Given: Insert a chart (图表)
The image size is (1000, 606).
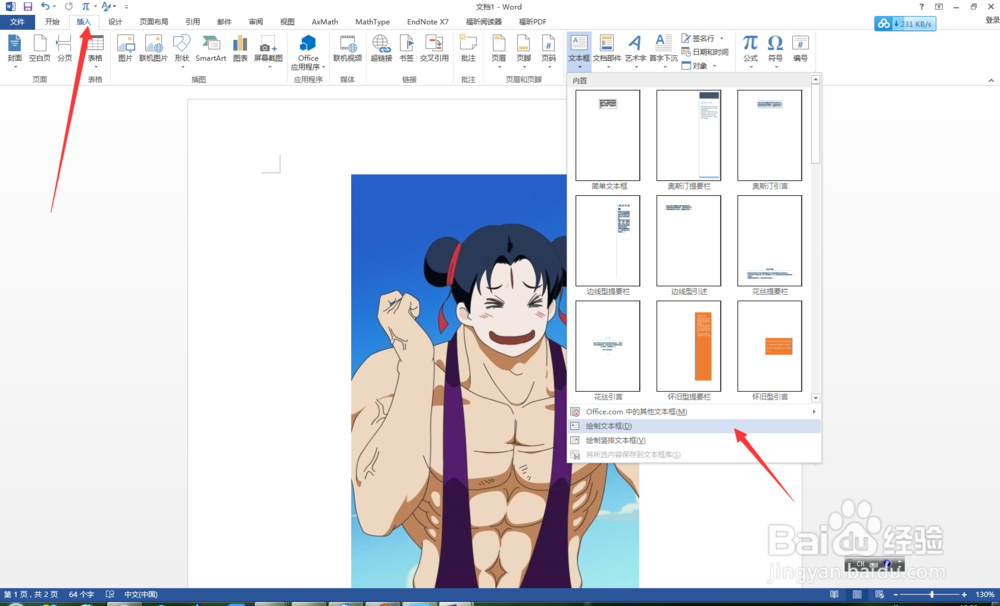Looking at the screenshot, I should click(x=240, y=50).
